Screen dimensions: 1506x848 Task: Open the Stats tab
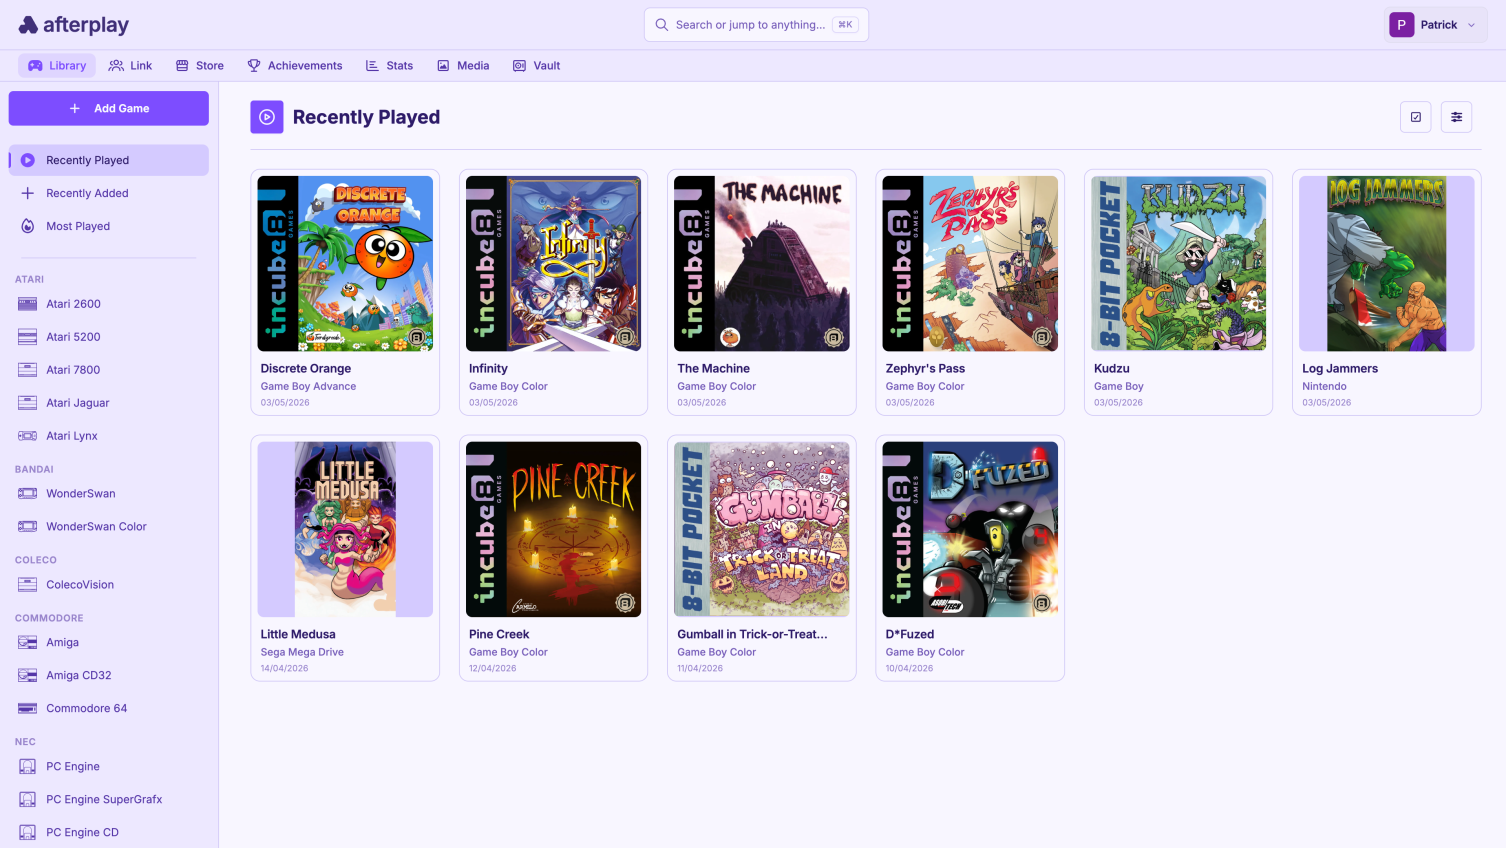[x=389, y=66]
